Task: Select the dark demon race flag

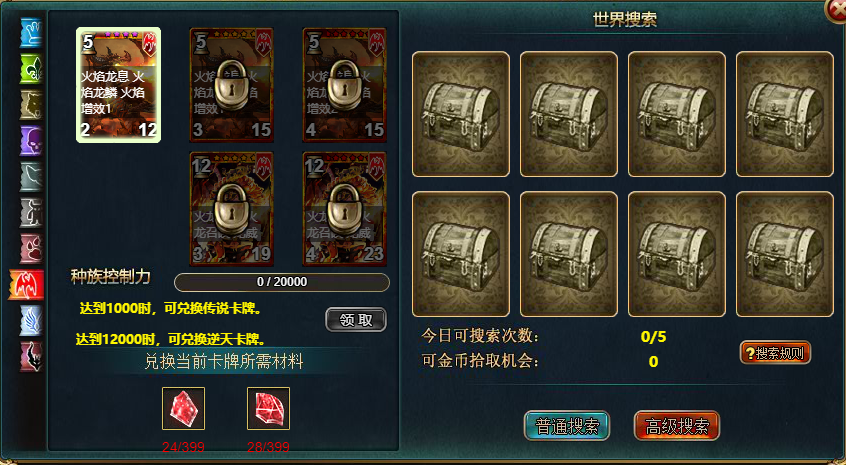Action: click(31, 356)
